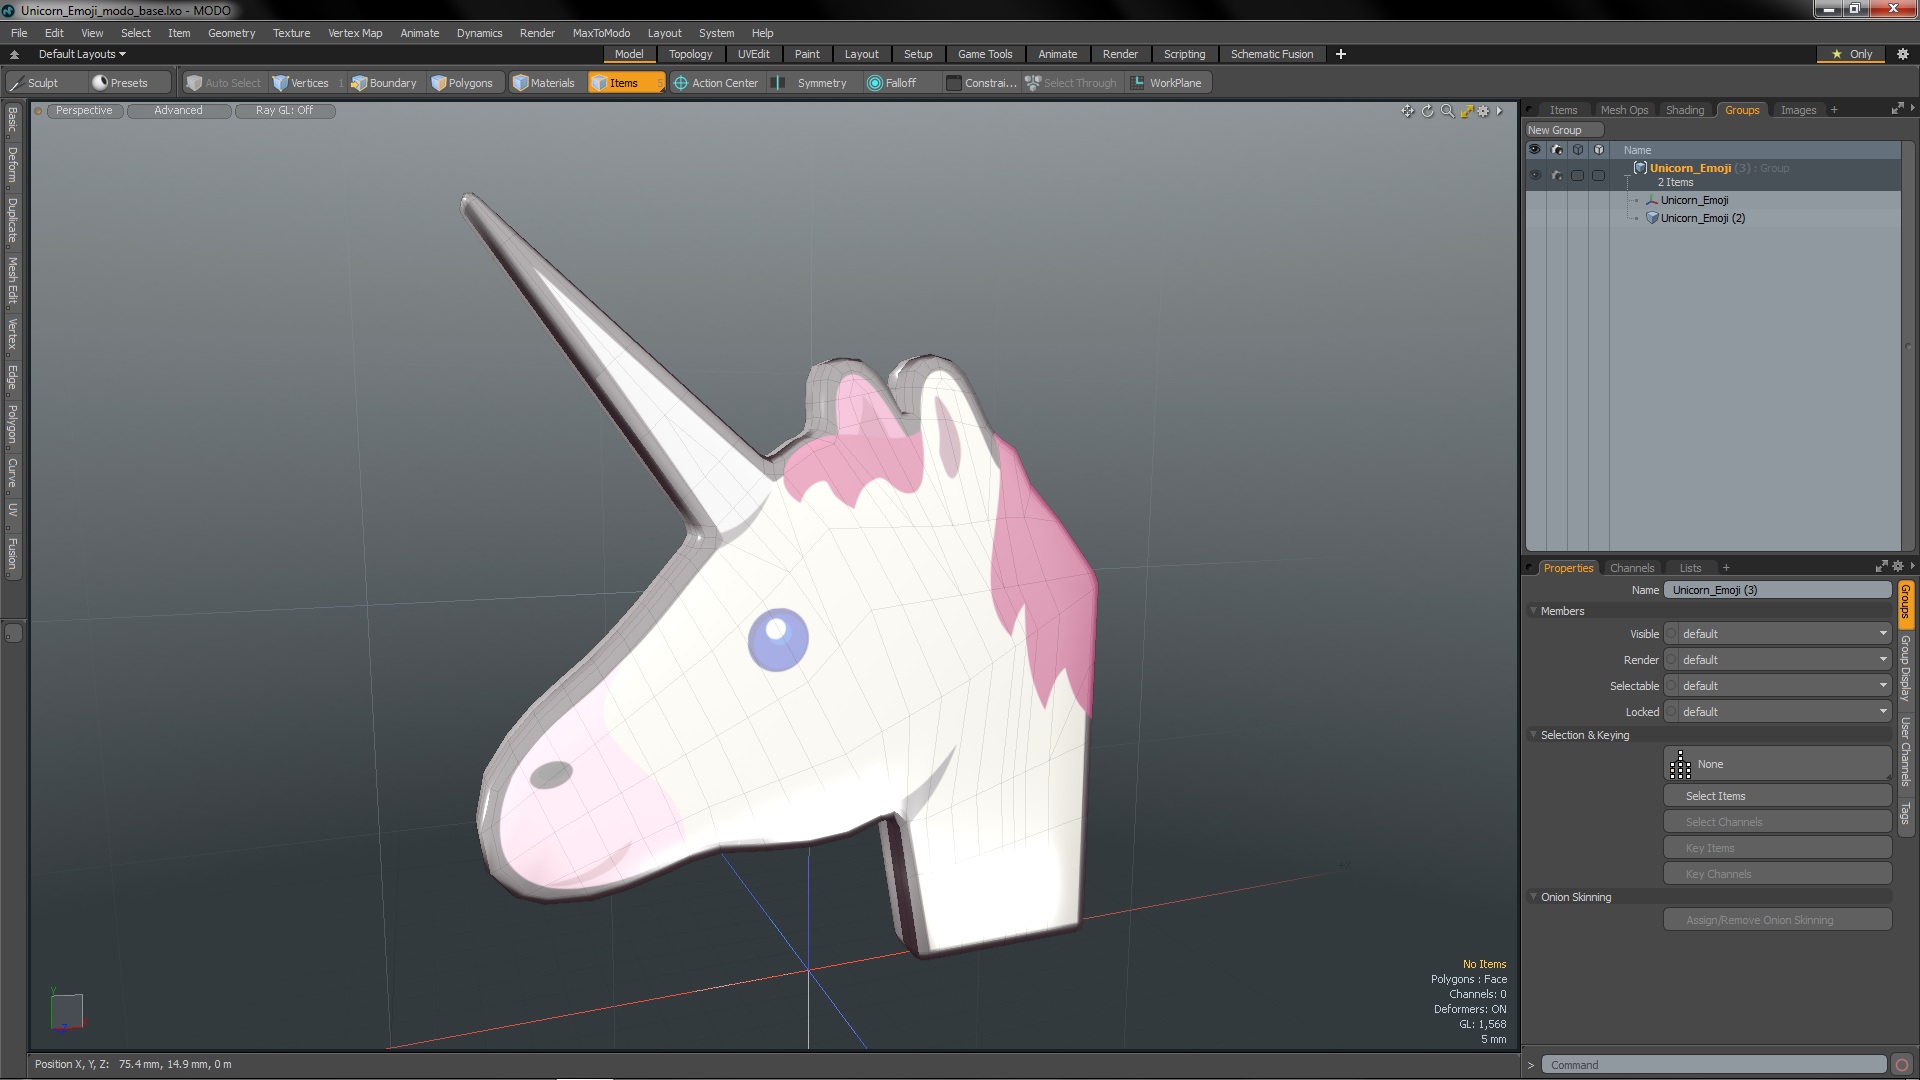
Task: Collapse the Onion Skinning section
Action: 1533,897
